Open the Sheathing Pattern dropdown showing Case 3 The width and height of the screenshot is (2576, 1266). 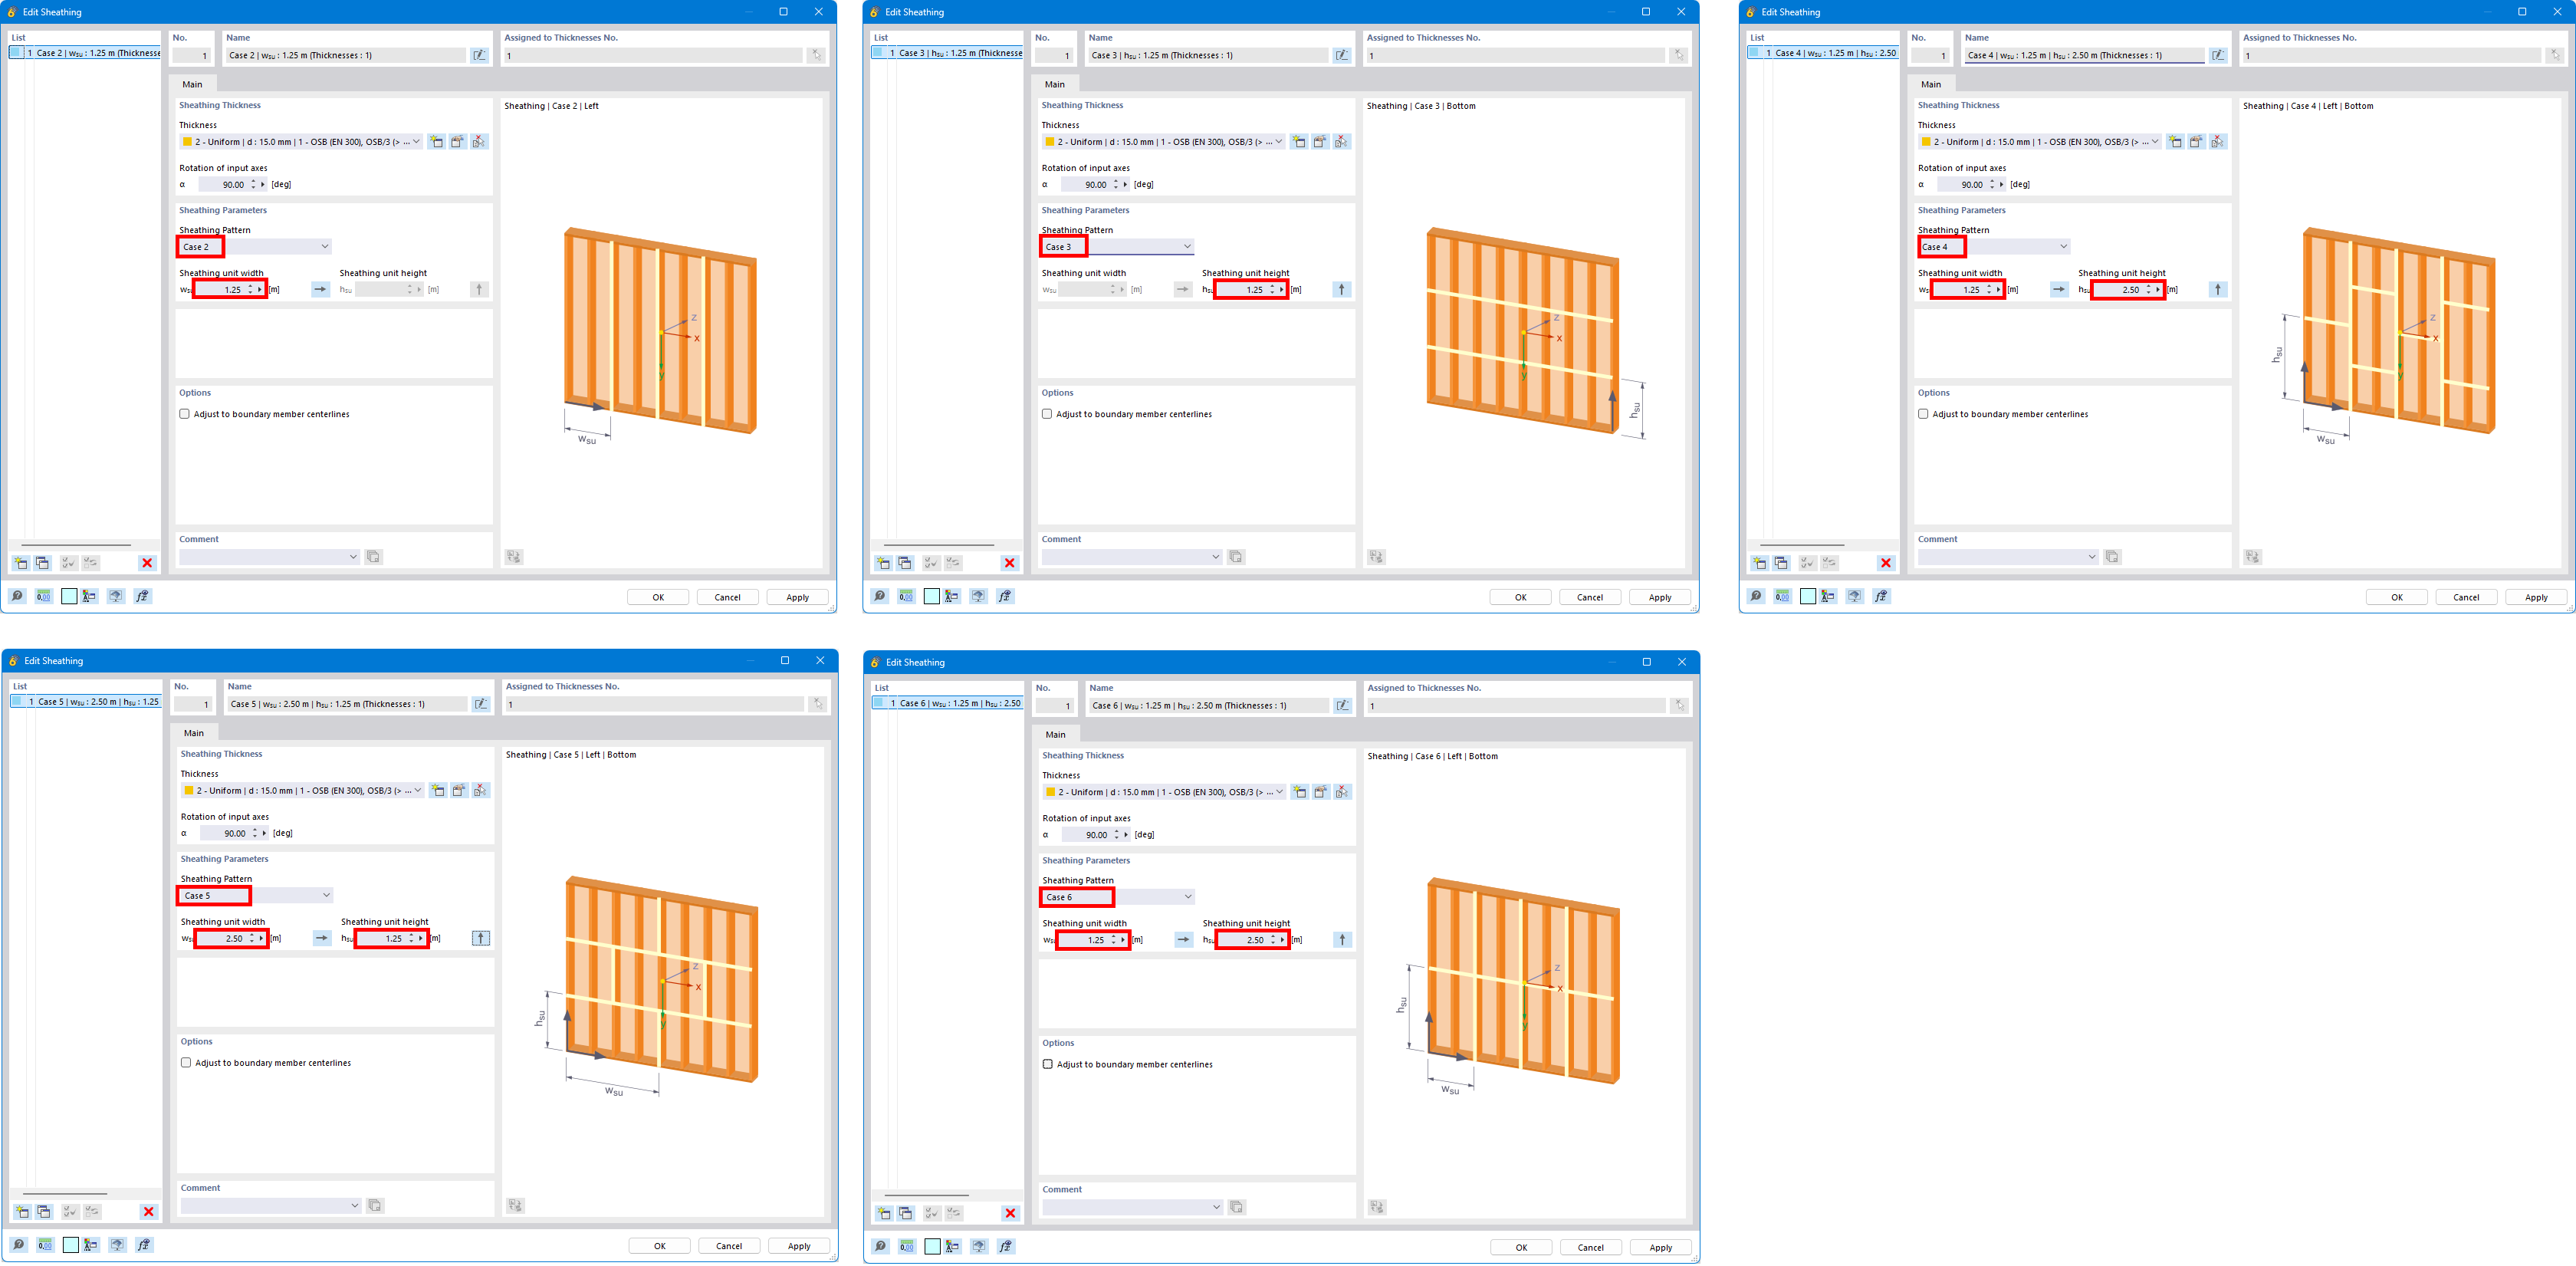(1186, 246)
